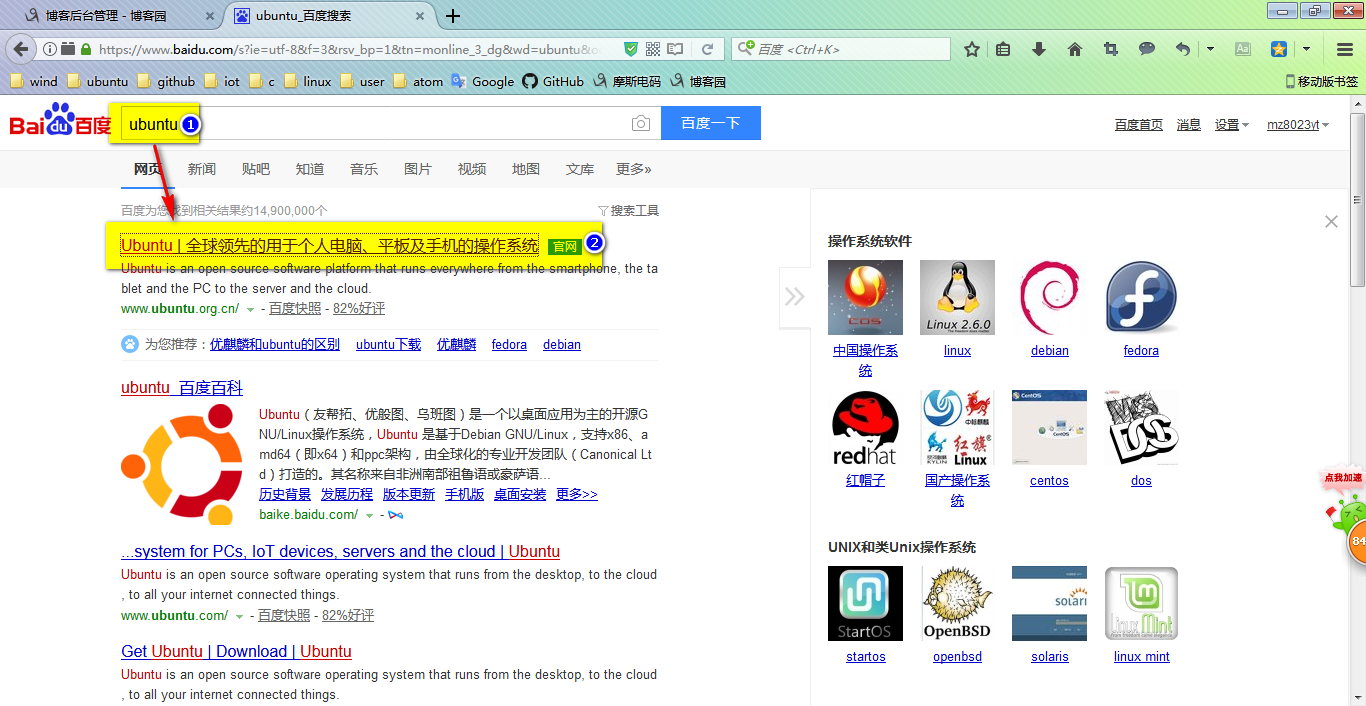
Task: Open the GitHub bookmark
Action: 553,81
